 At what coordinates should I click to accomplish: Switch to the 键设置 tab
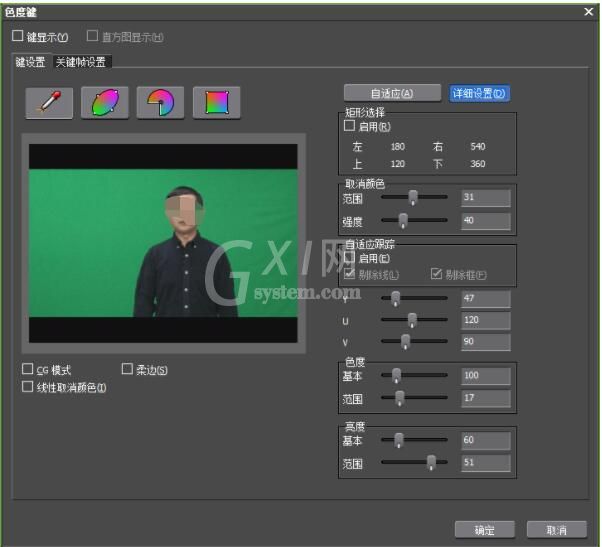click(x=31, y=62)
